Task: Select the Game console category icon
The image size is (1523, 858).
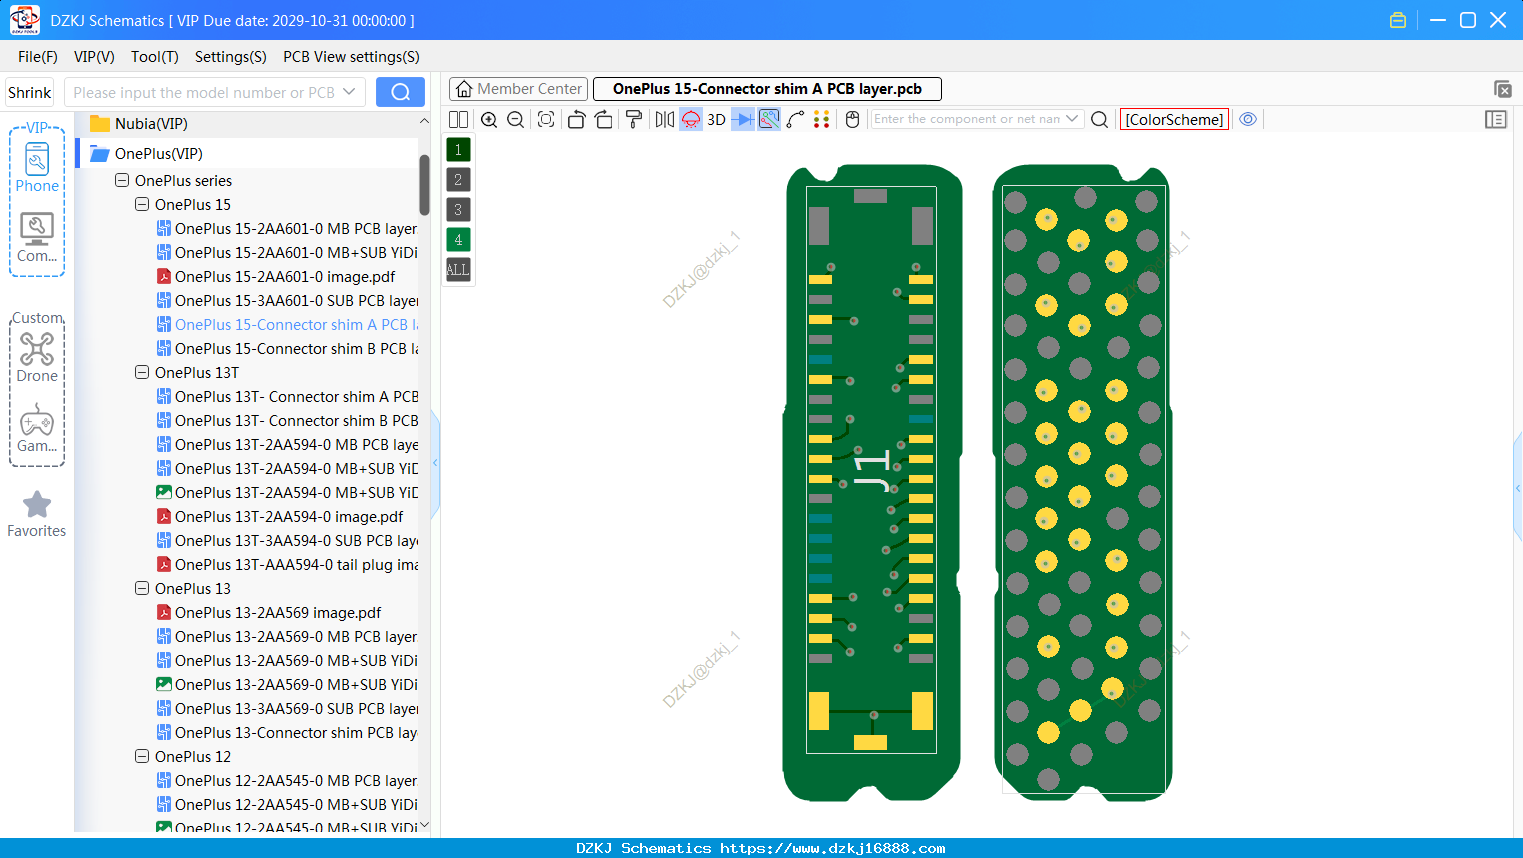Action: click(x=37, y=428)
